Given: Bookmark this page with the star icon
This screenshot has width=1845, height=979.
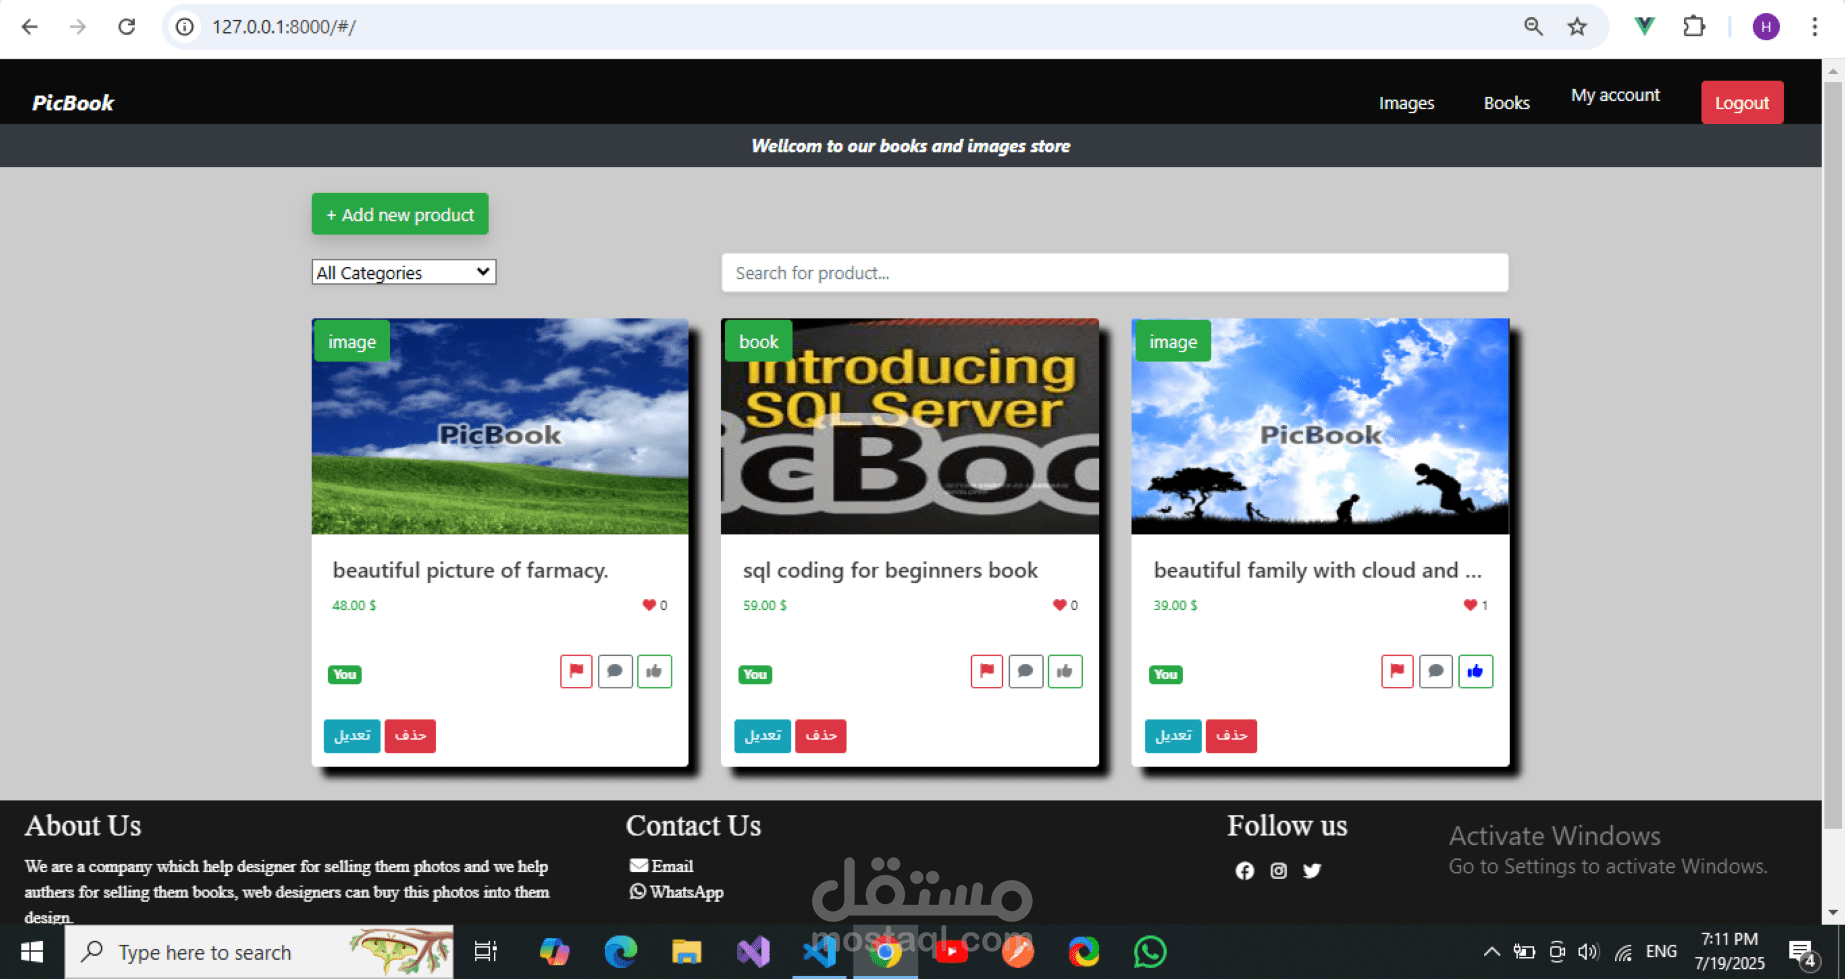Looking at the screenshot, I should [x=1577, y=27].
